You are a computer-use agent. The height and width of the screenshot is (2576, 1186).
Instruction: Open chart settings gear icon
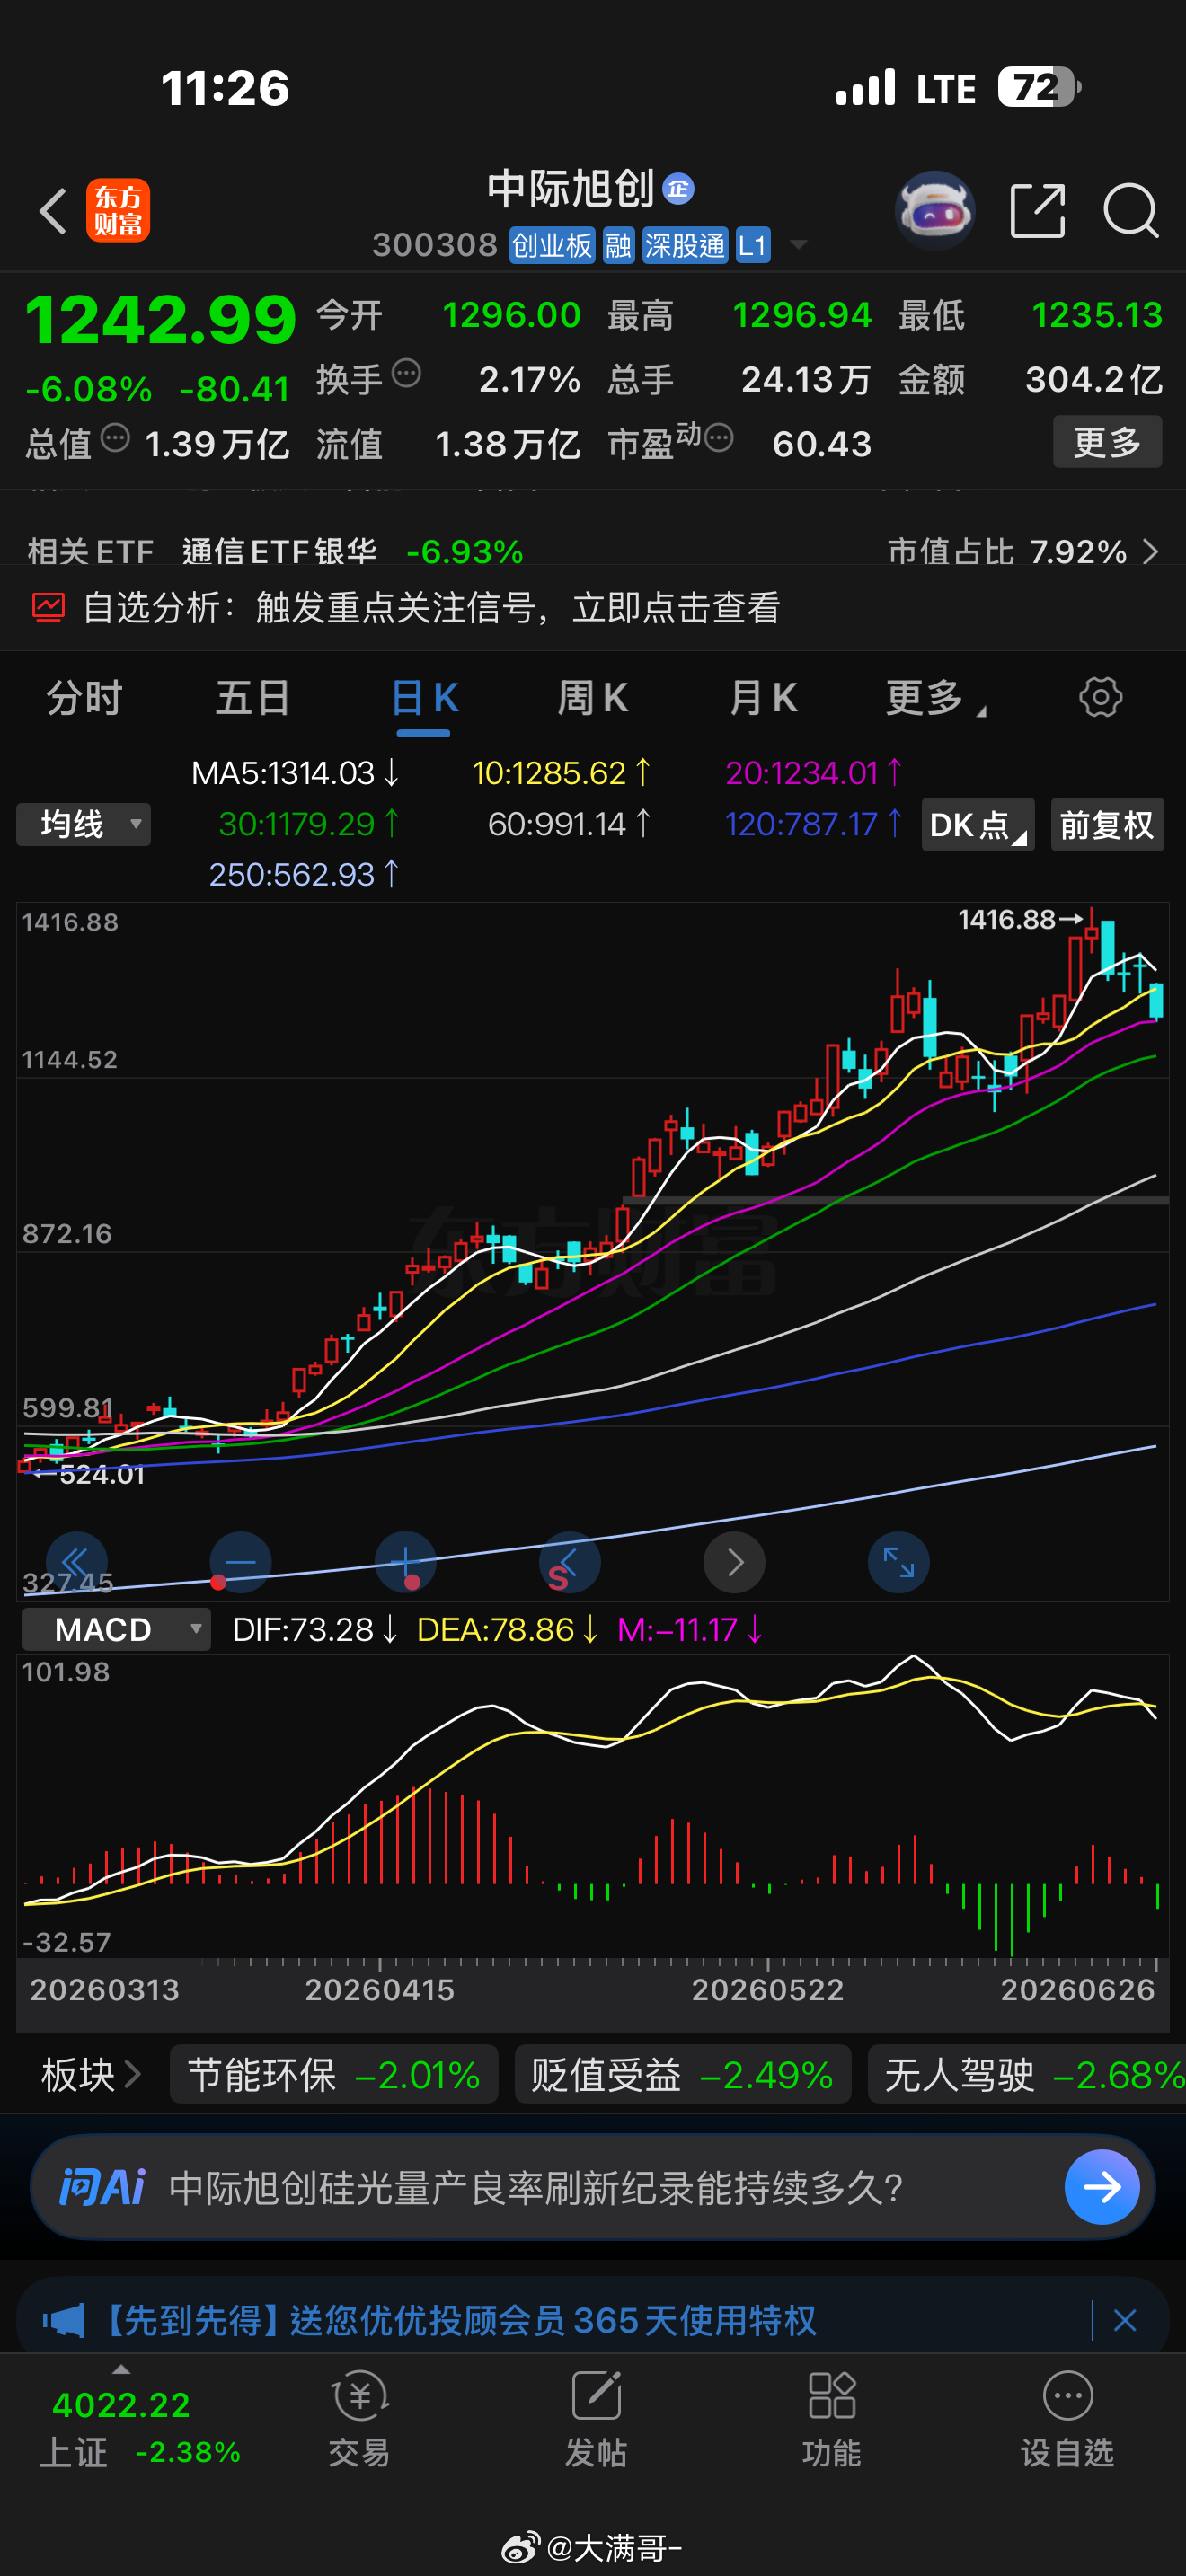[1101, 697]
